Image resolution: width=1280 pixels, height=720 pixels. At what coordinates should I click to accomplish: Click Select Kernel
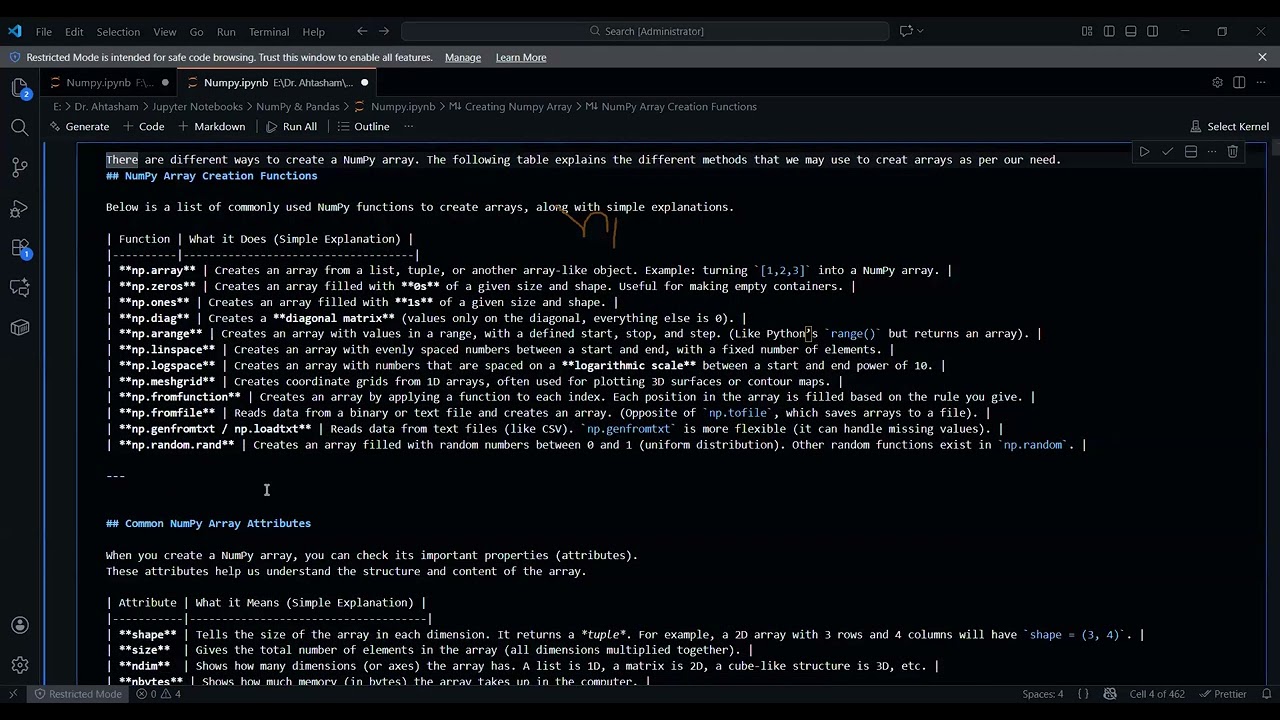coord(1229,126)
